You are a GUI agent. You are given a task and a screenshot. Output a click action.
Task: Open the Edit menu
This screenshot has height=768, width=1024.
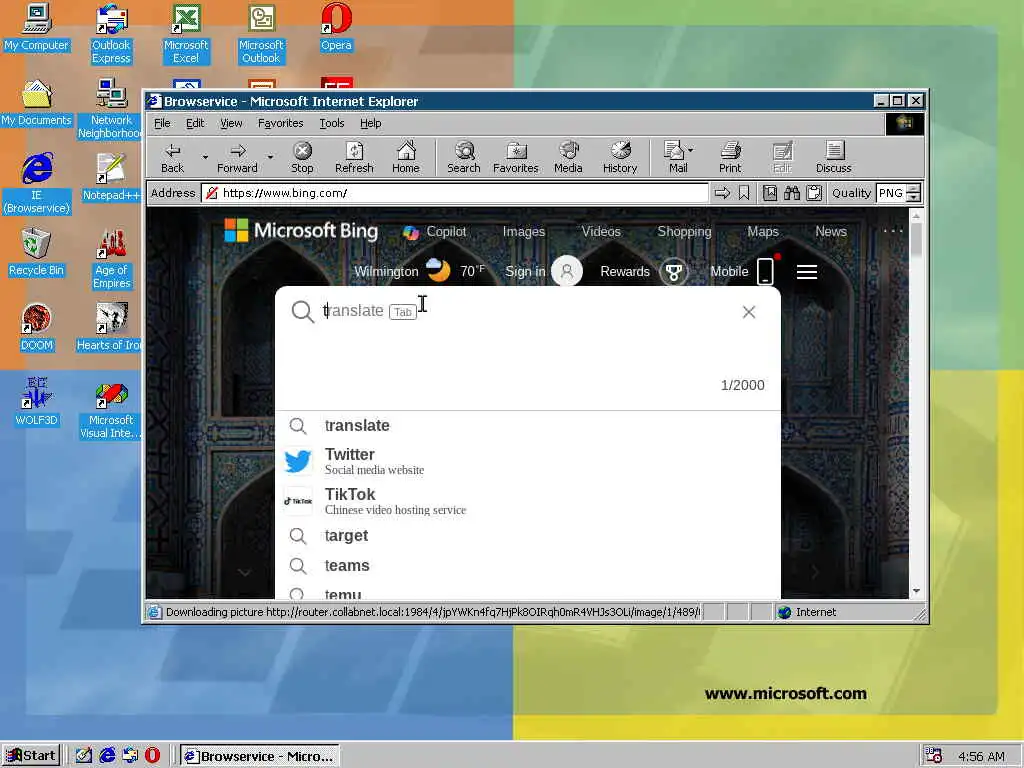pyautogui.click(x=195, y=123)
